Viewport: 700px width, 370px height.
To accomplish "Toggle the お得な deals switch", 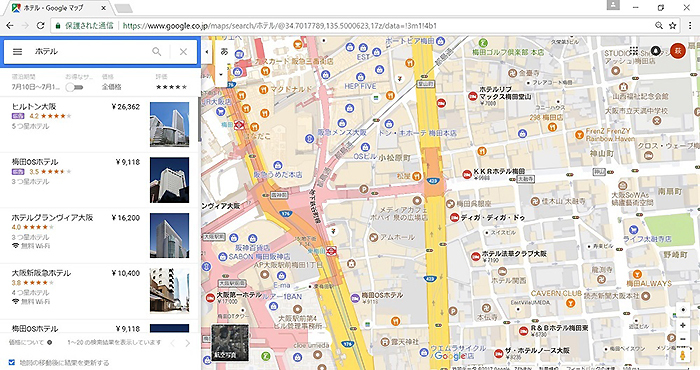I will click(x=74, y=87).
